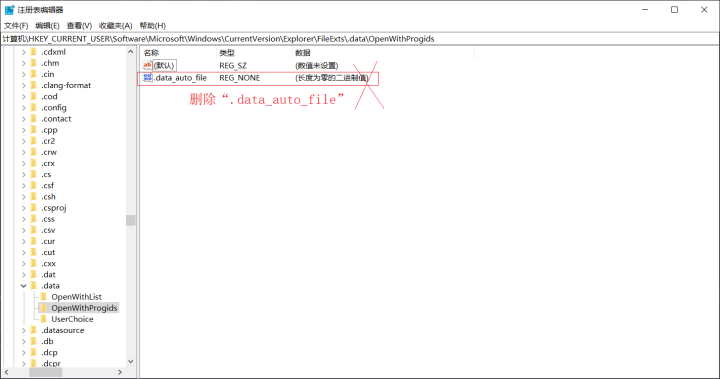Image resolution: width=720 pixels, height=379 pixels.
Task: Click the REG_SZ type cell
Action: [233, 66]
